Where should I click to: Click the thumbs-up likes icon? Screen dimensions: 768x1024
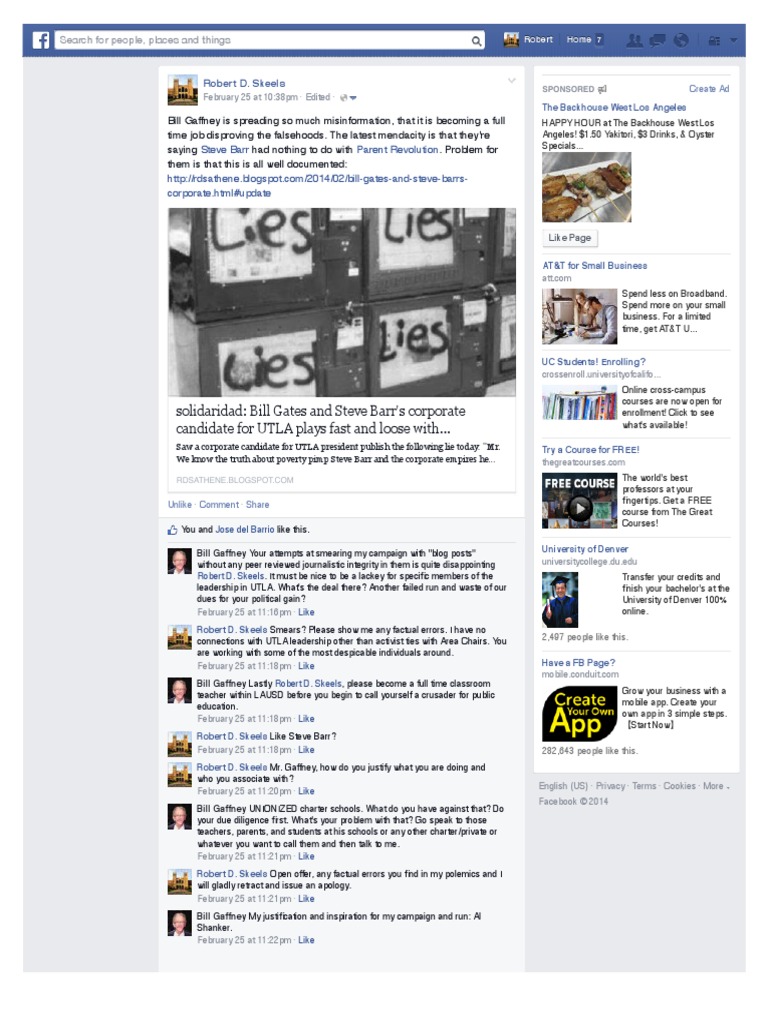click(172, 530)
